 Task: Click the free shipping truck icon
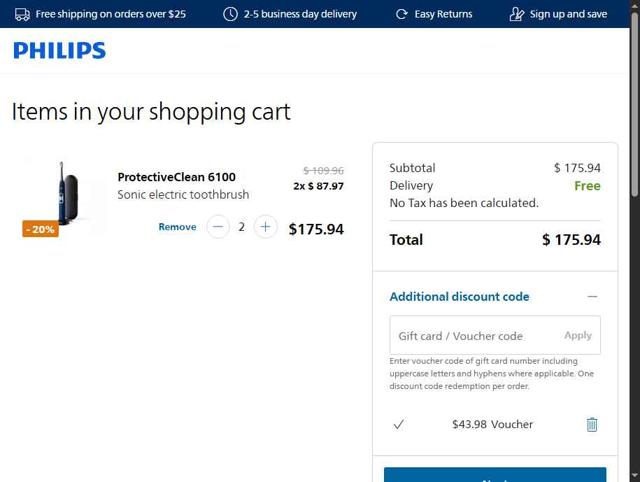[x=22, y=14]
